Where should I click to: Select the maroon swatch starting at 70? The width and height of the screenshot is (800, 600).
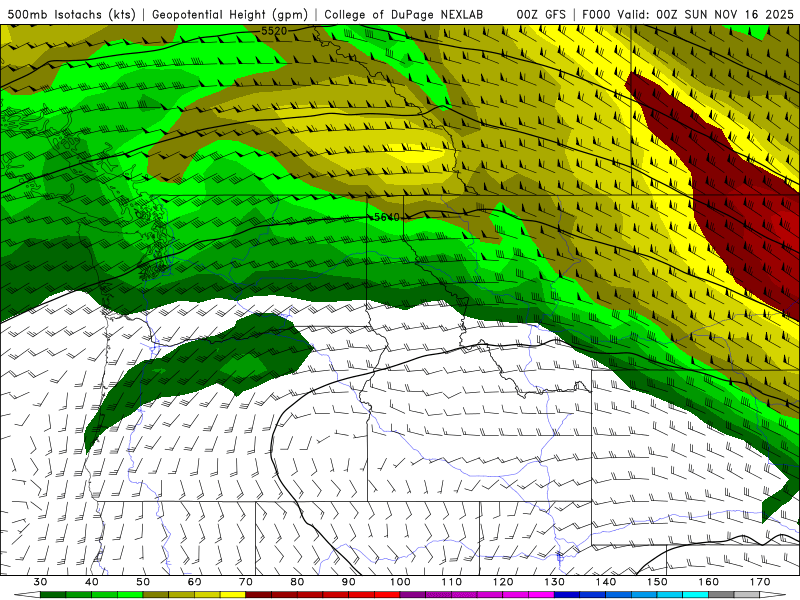pos(259,594)
